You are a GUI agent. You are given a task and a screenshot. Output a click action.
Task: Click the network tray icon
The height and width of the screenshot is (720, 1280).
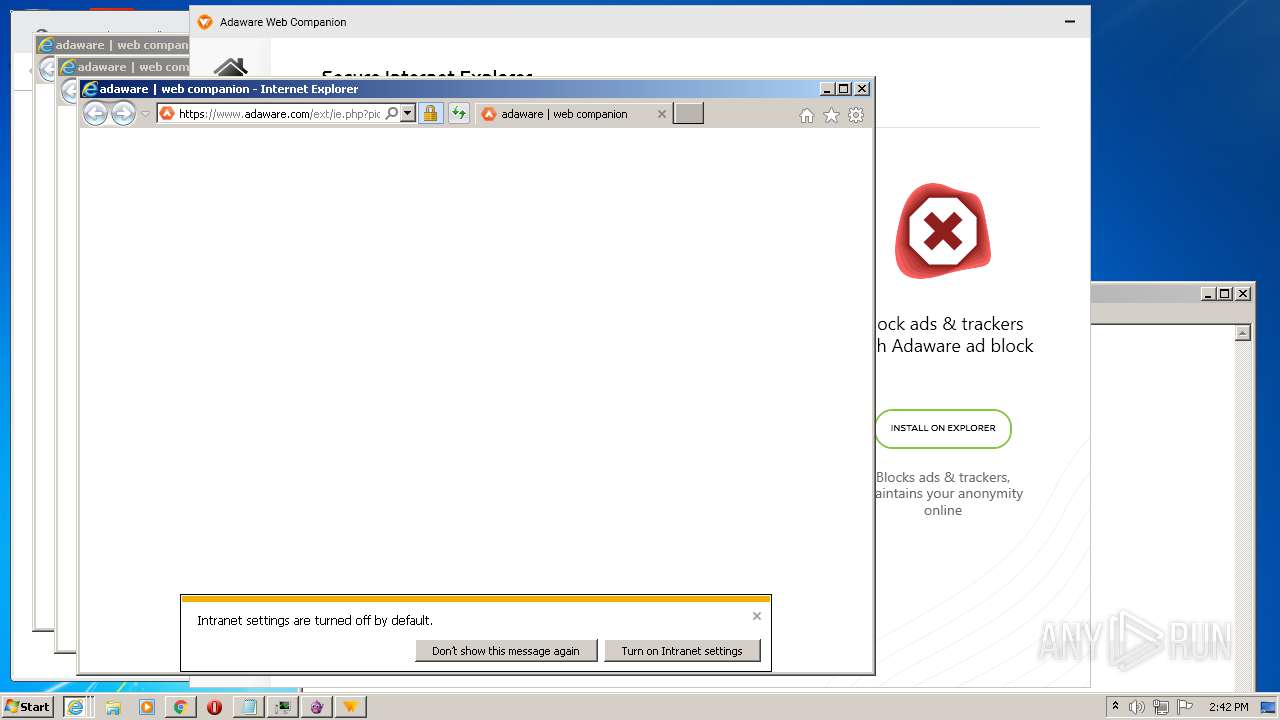click(1161, 707)
